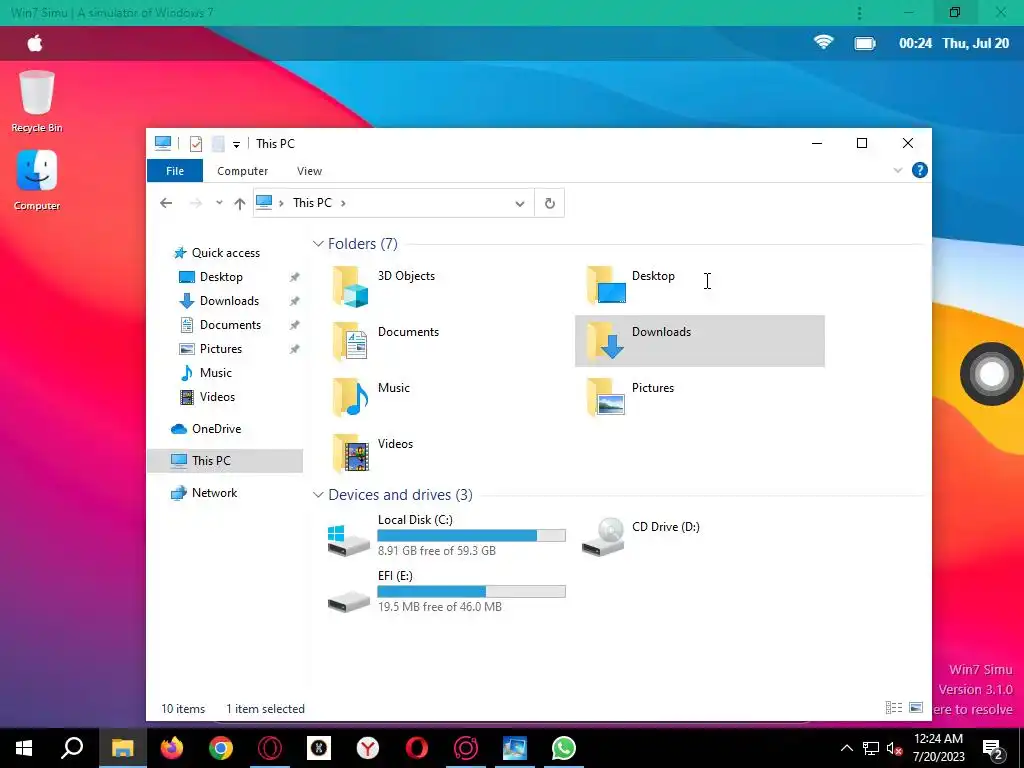1024x768 pixels.
Task: Open taskbar Search magnifier
Action: [x=72, y=748]
